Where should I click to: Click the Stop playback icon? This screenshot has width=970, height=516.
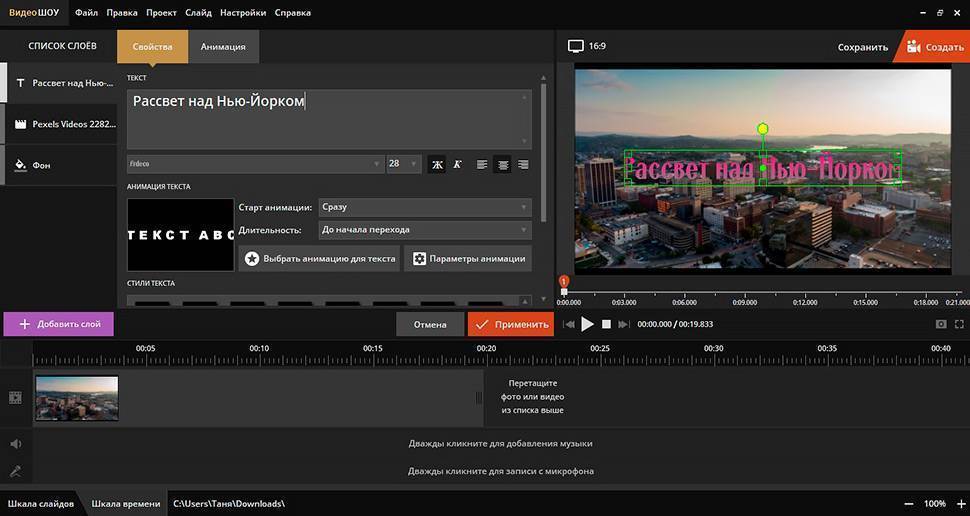[x=606, y=324]
